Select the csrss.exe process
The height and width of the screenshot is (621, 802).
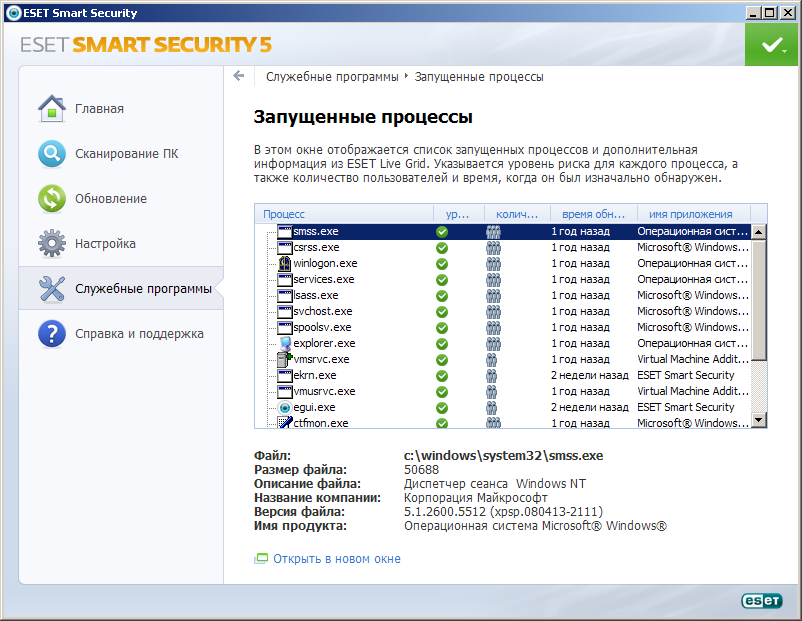coord(503,248)
